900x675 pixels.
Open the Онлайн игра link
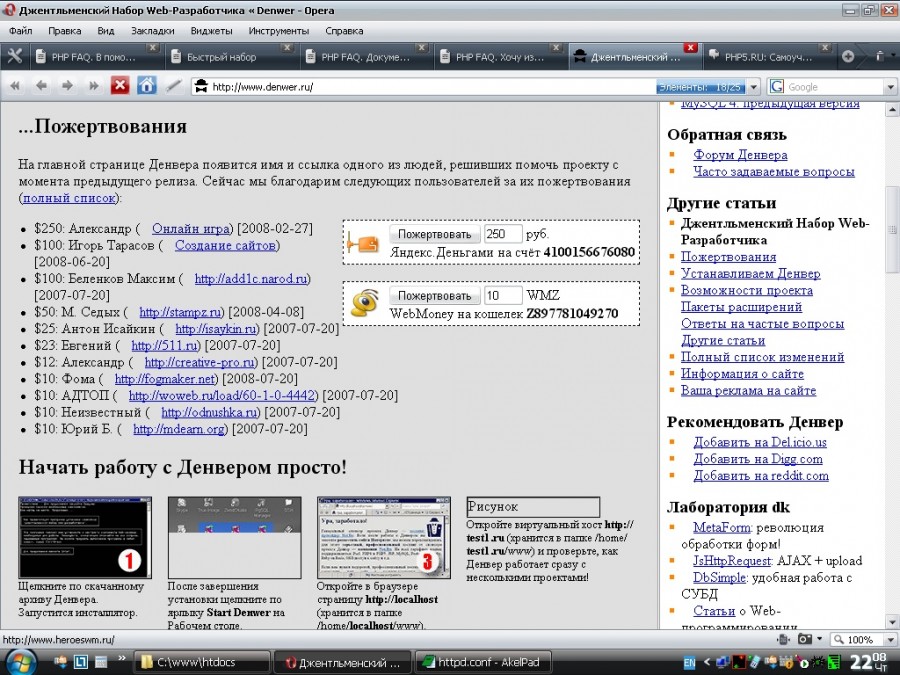click(x=191, y=228)
